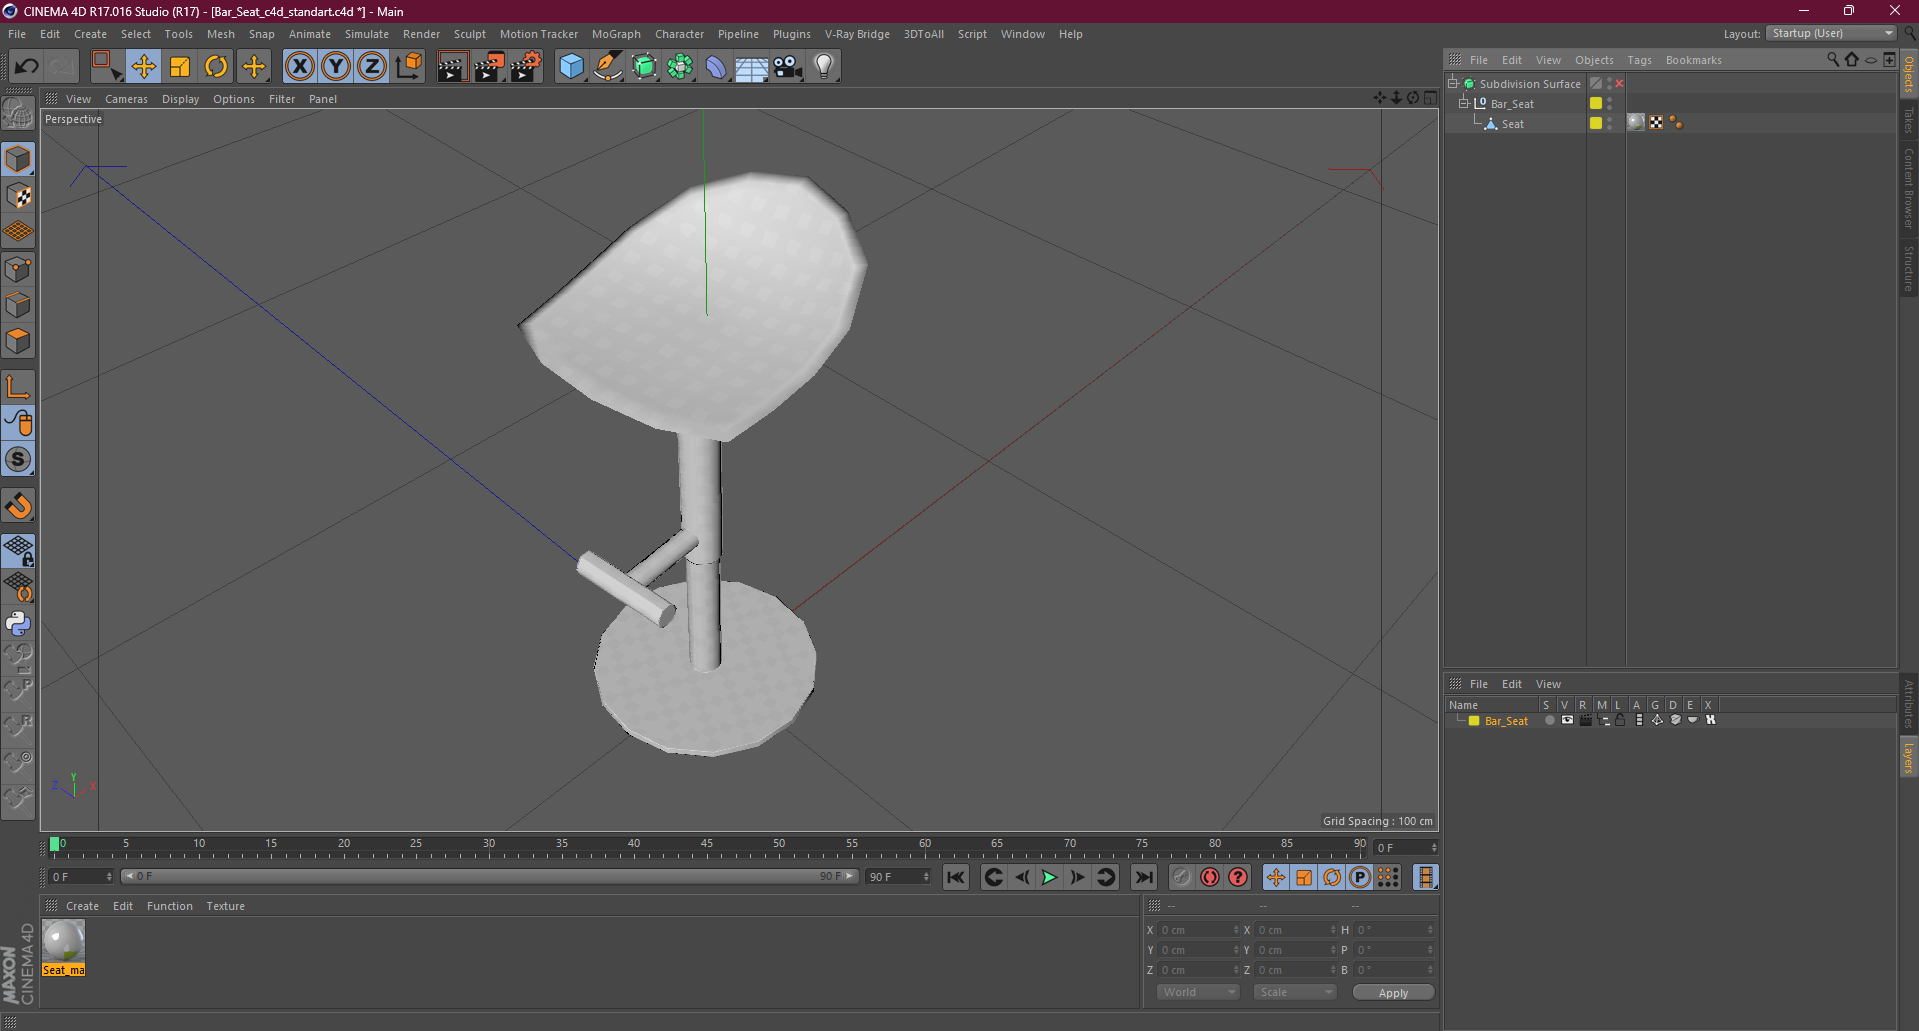Toggle Z axis lock
Viewport: 1919px width, 1031px height.
point(372,67)
